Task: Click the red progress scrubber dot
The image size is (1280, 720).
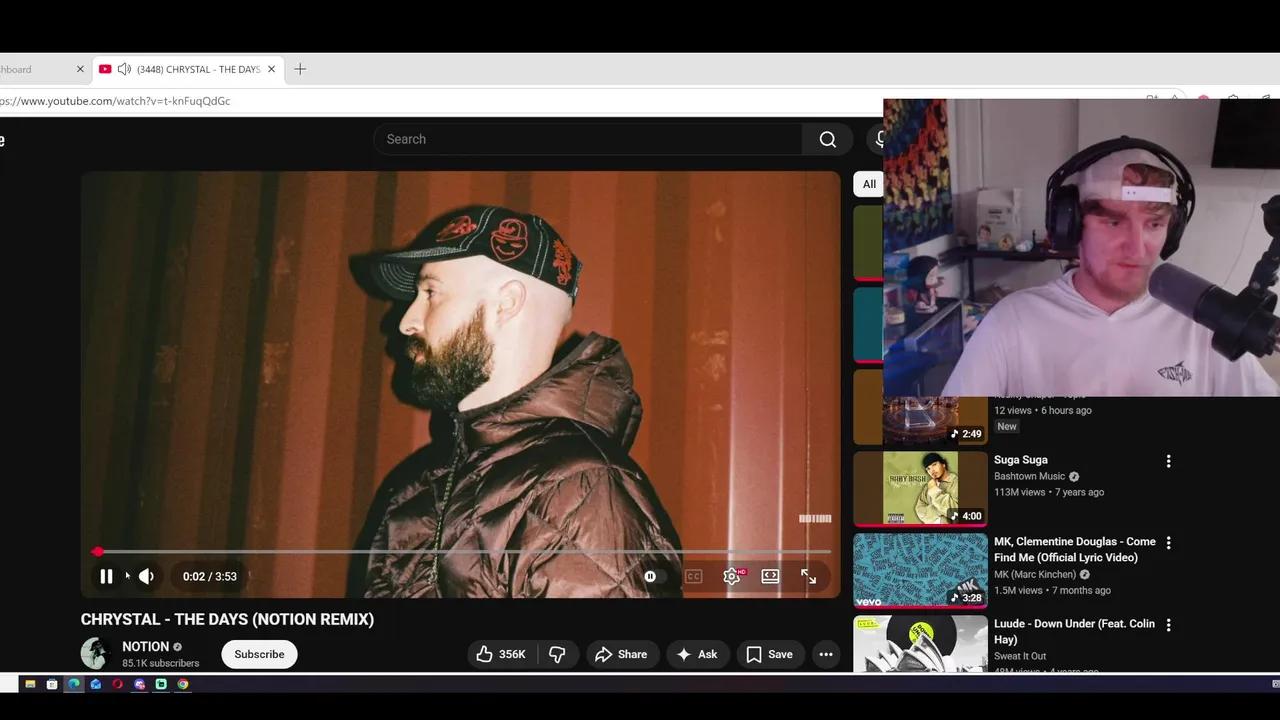Action: coord(97,551)
